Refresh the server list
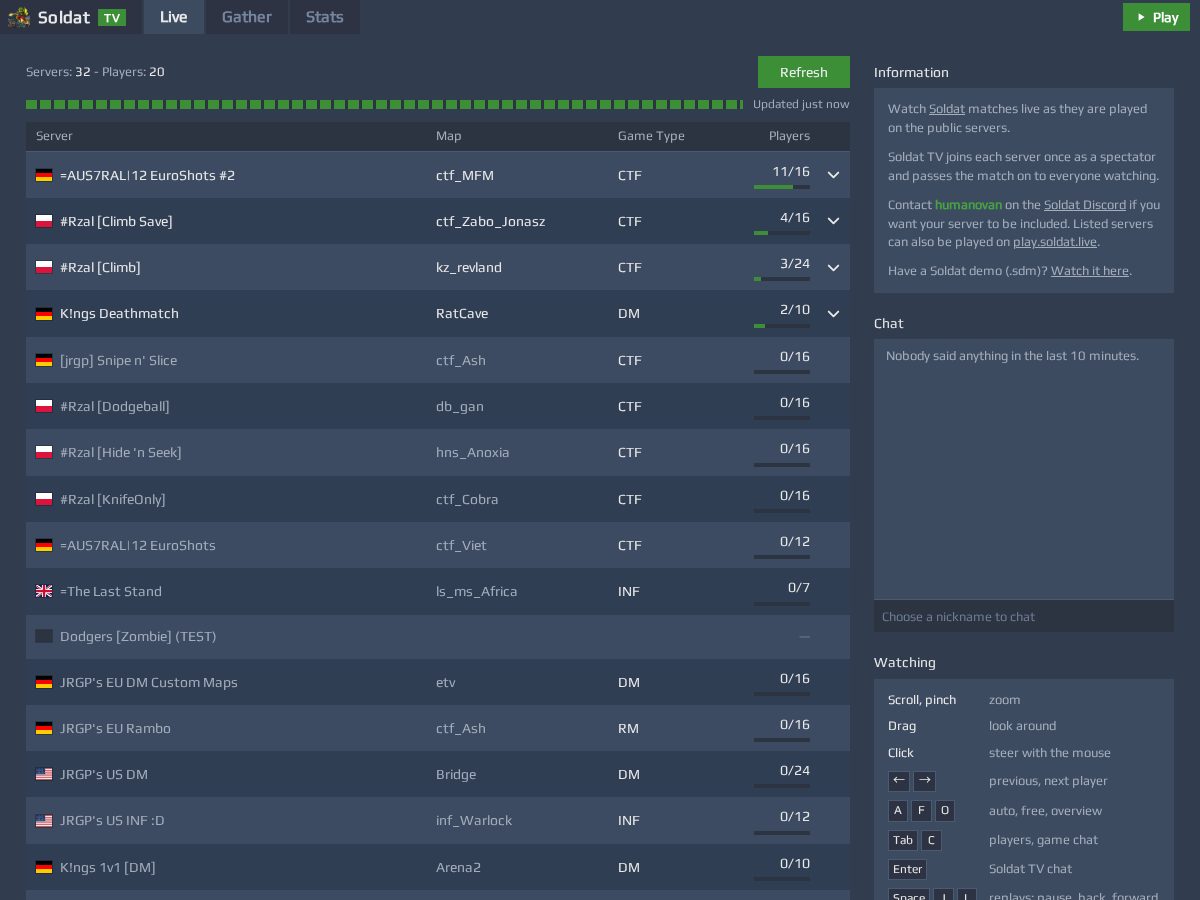This screenshot has height=900, width=1200. [x=804, y=72]
